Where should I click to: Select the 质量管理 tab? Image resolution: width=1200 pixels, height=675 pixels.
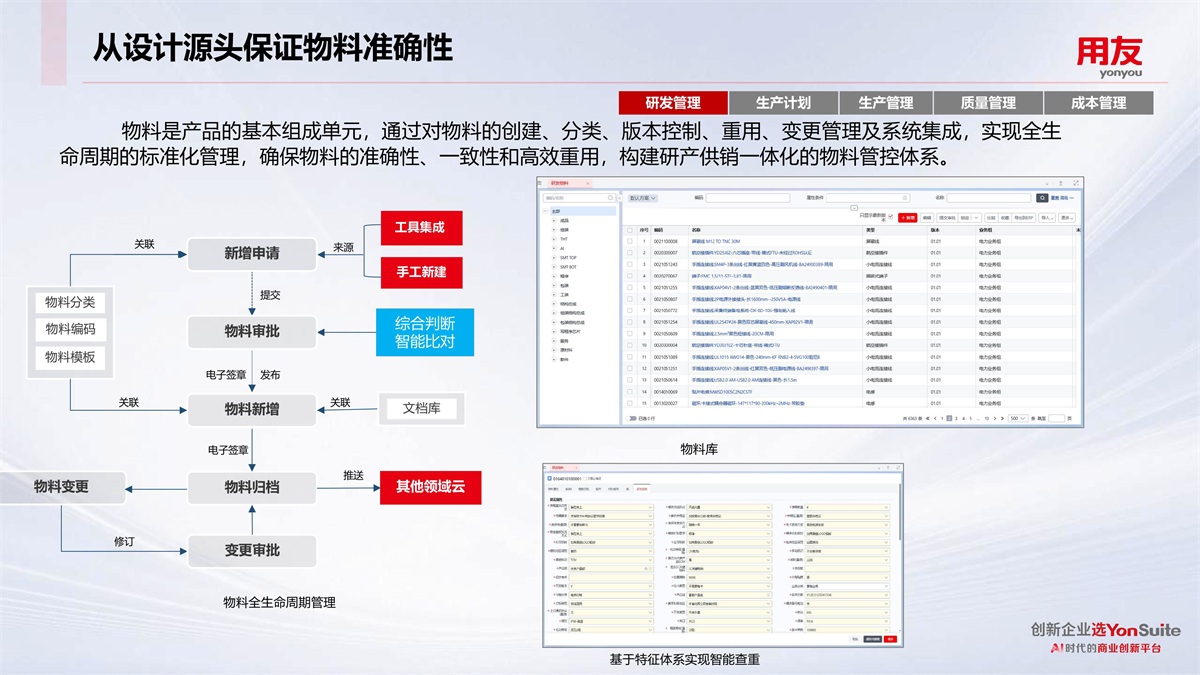[x=988, y=103]
